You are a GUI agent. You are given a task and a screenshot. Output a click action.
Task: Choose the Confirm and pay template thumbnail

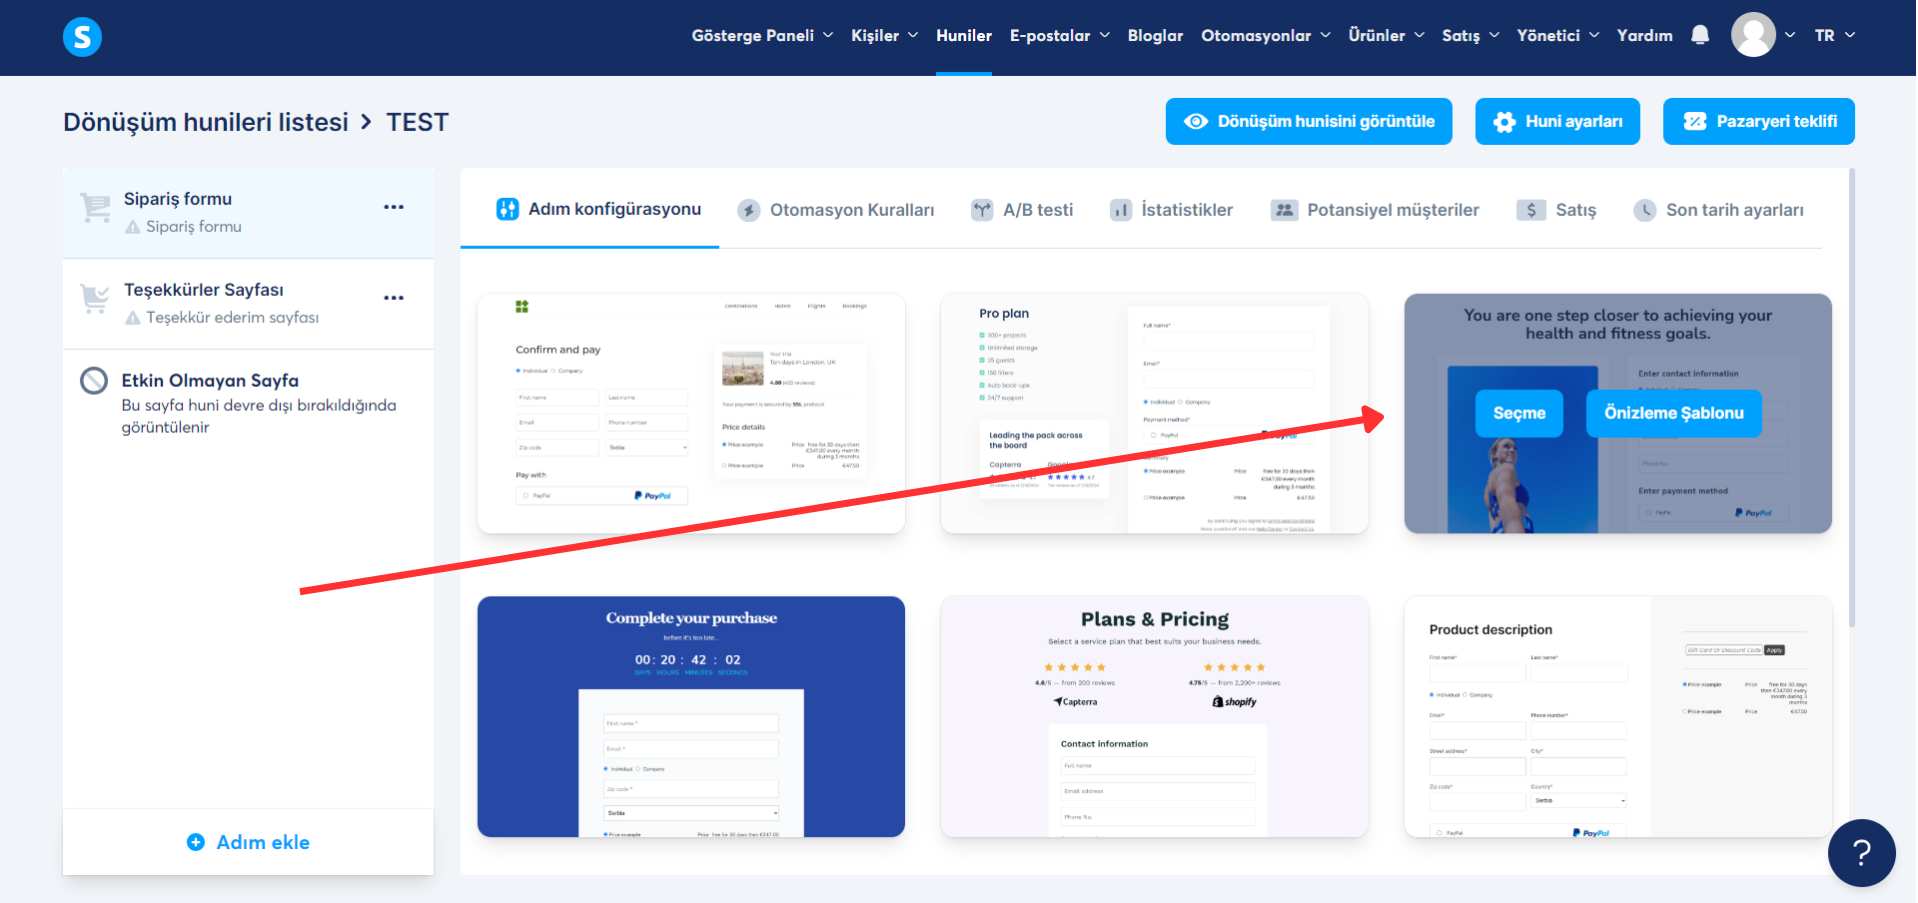[691, 413]
